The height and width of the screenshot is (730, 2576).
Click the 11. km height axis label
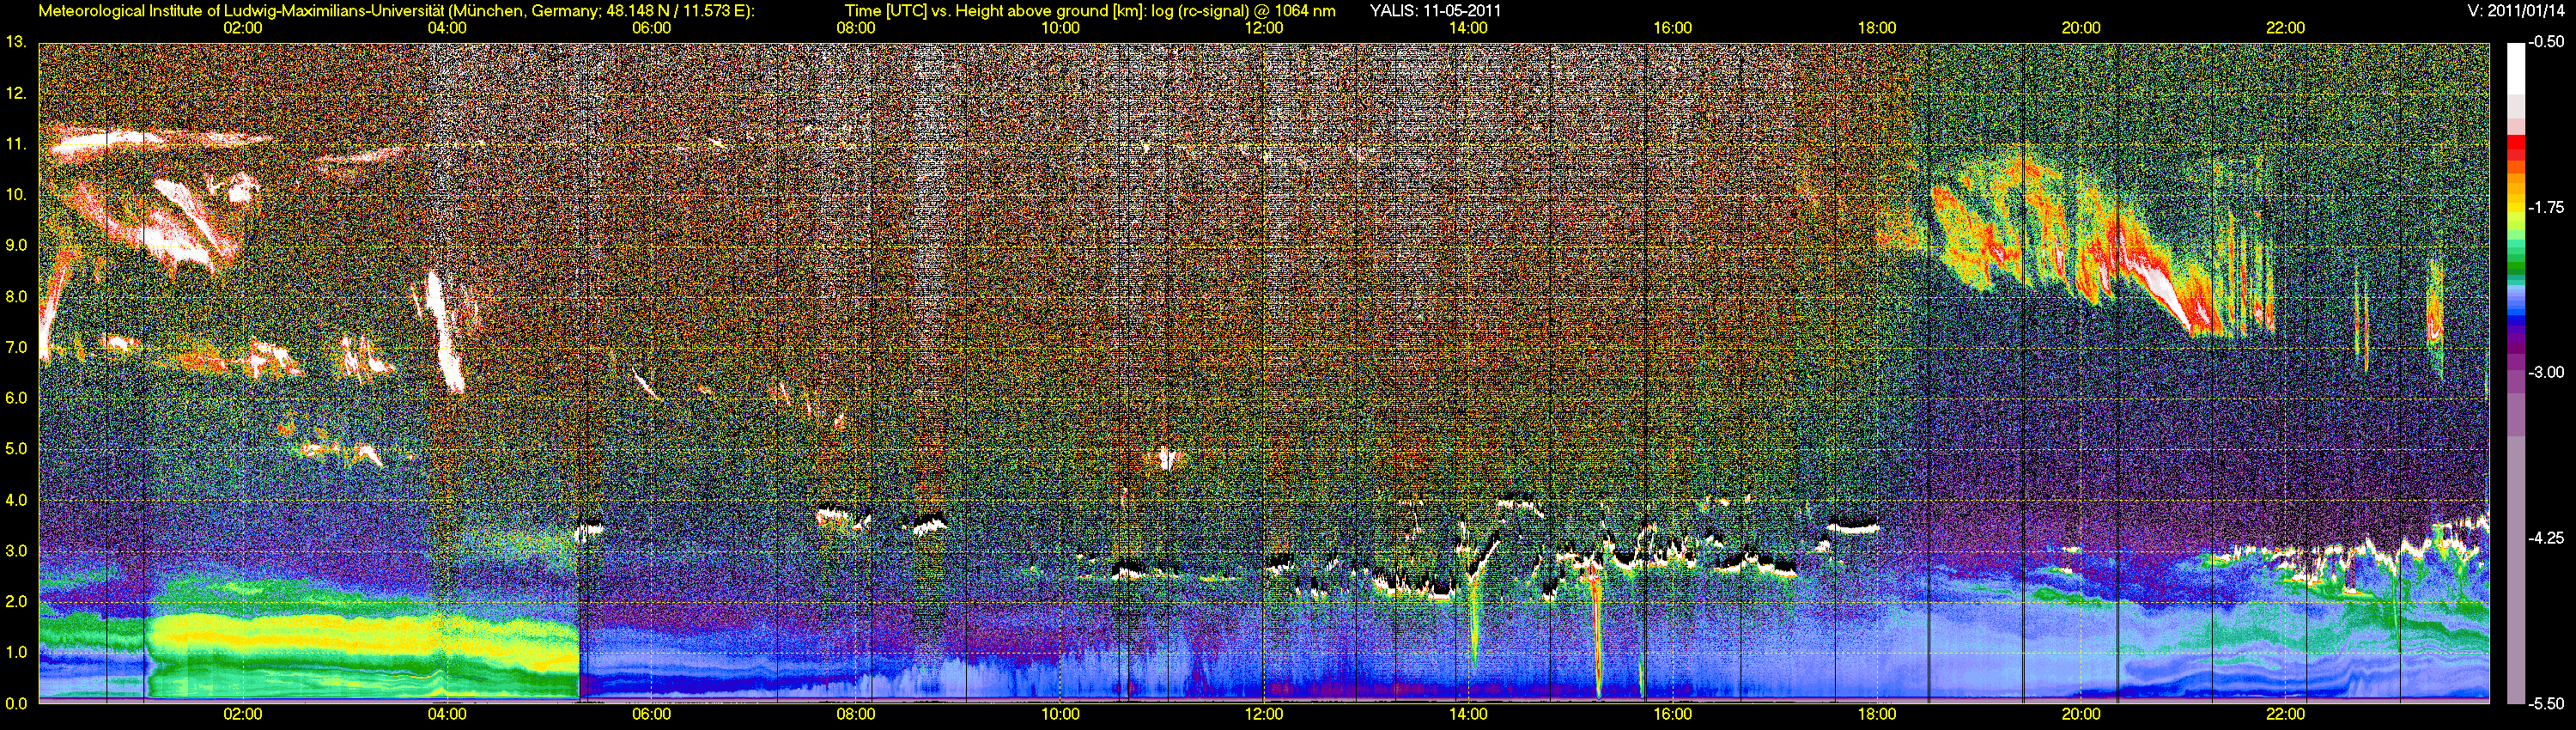tap(15, 144)
